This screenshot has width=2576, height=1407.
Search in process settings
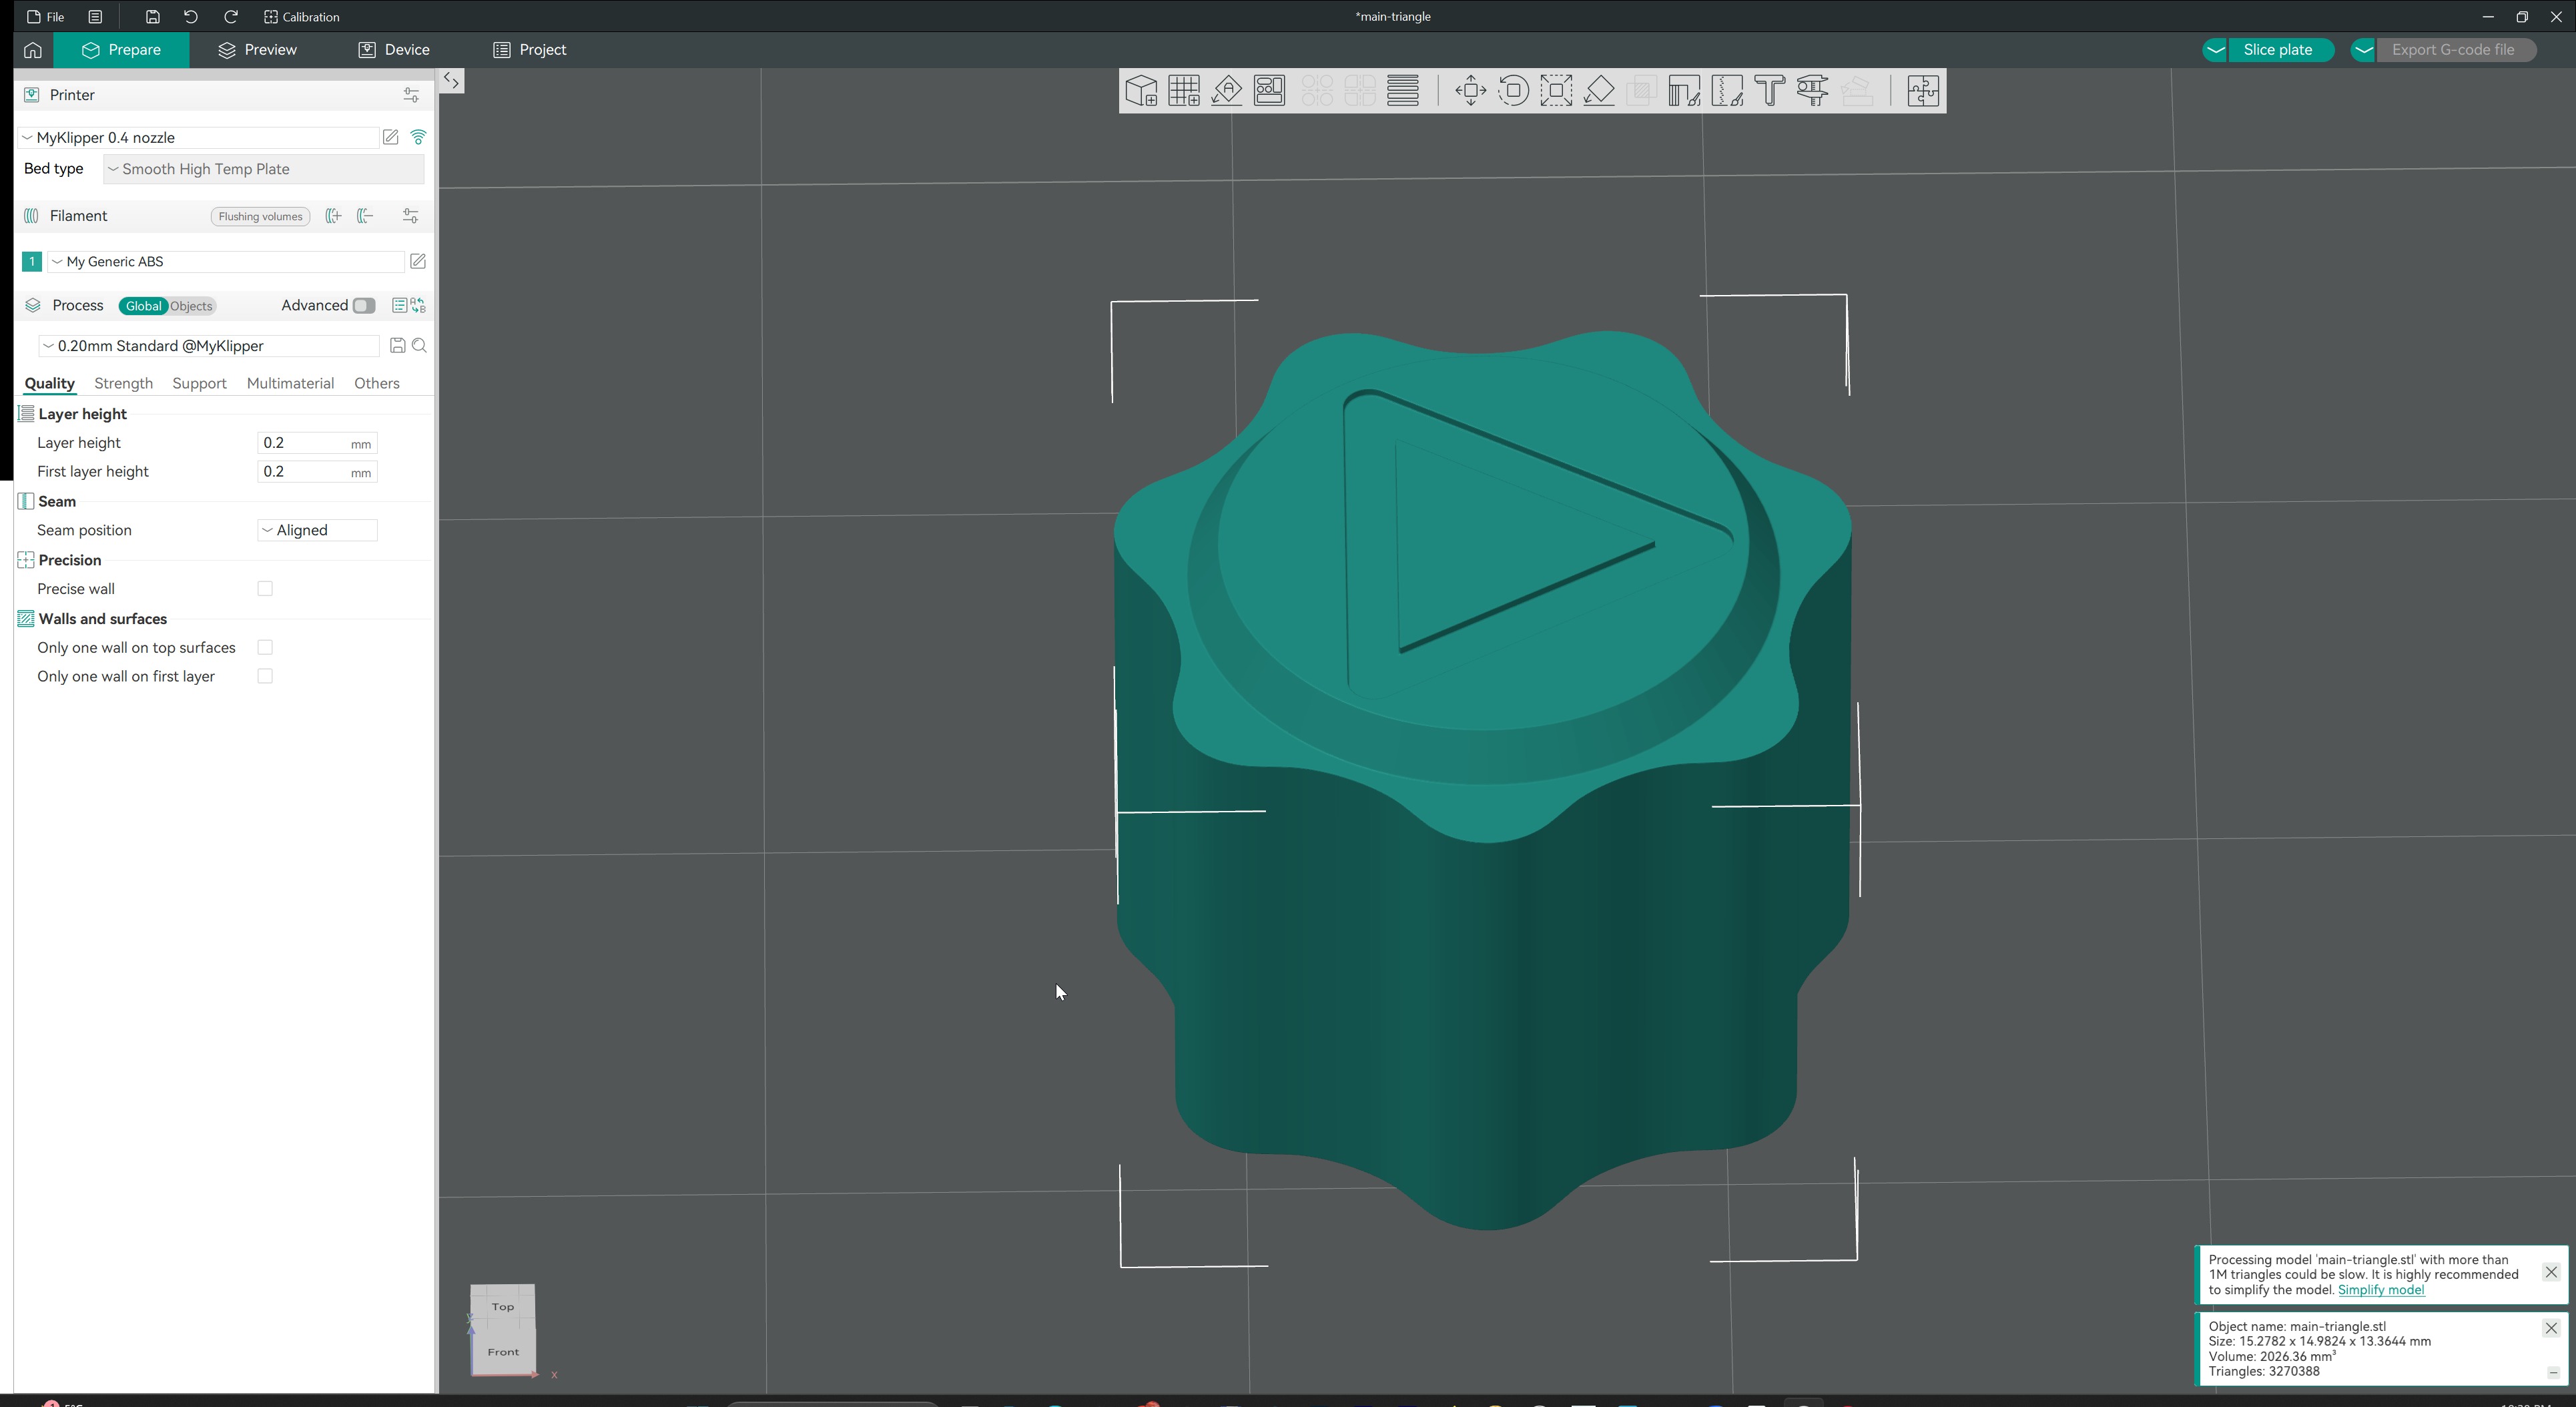[x=420, y=346]
